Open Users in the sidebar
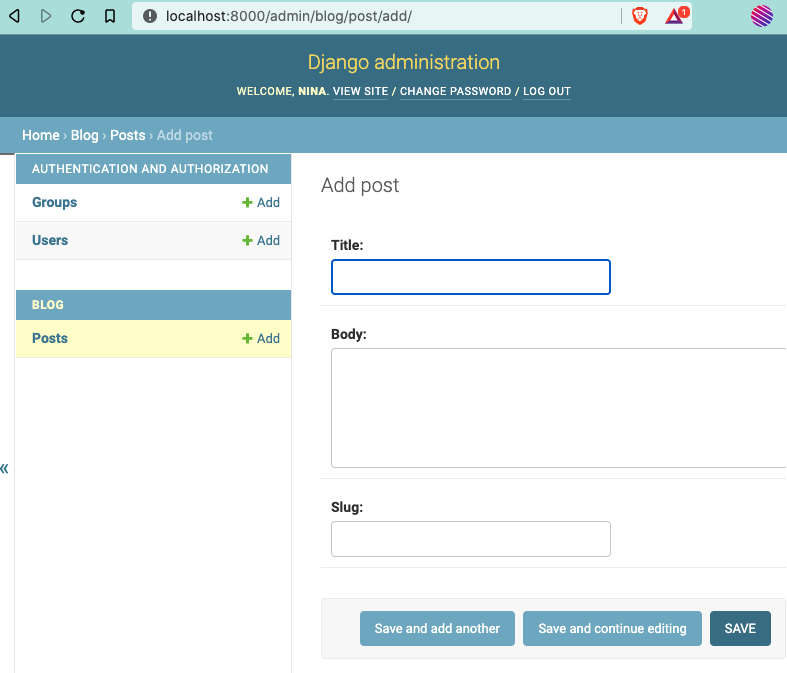The image size is (787, 673). [x=50, y=240]
